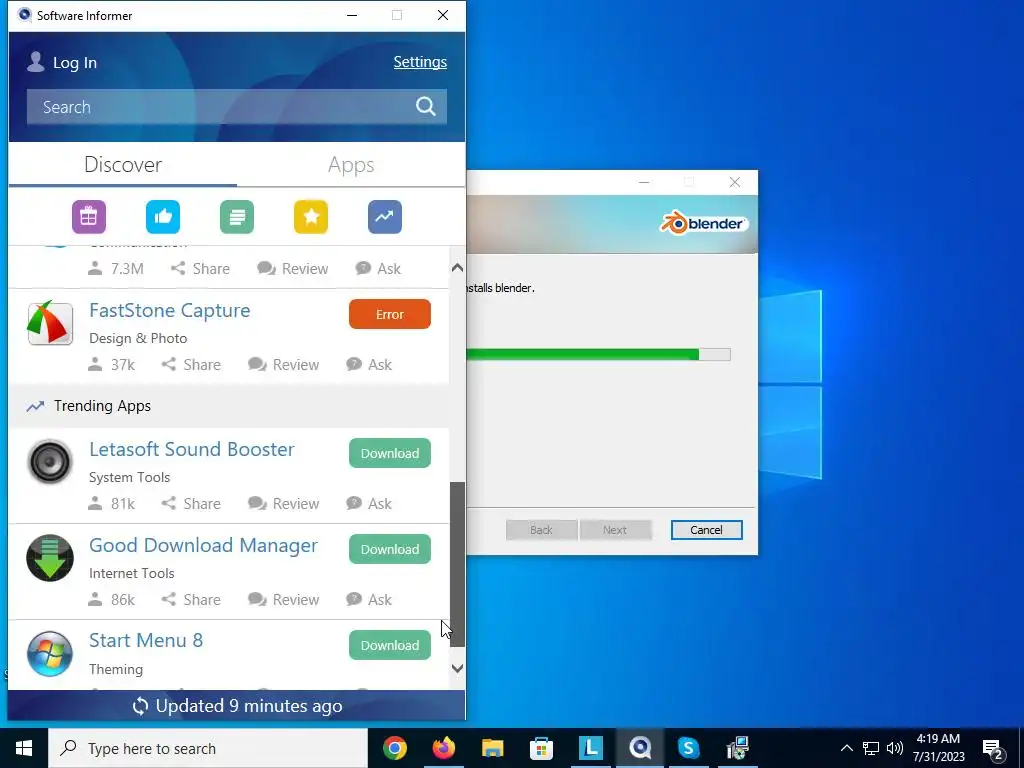
Task: Cancel the blender installation
Action: pos(707,530)
